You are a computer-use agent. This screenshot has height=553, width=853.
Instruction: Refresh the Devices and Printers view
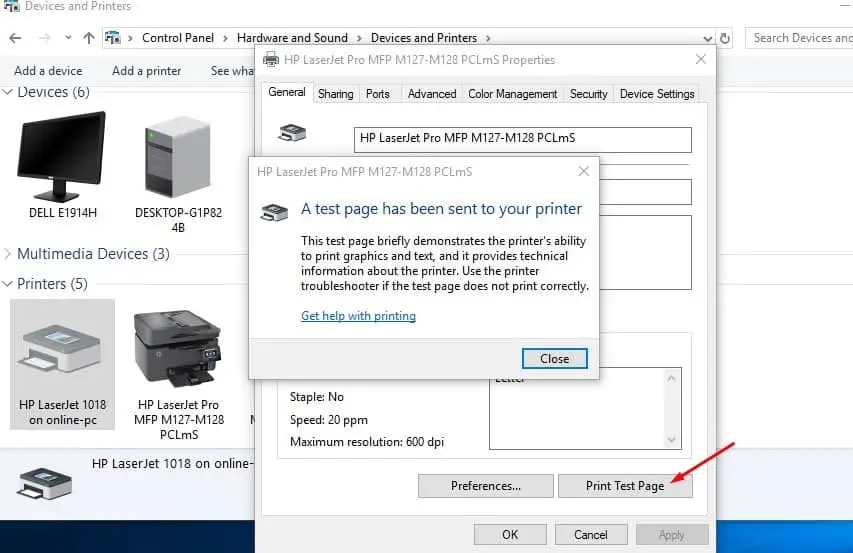[725, 39]
